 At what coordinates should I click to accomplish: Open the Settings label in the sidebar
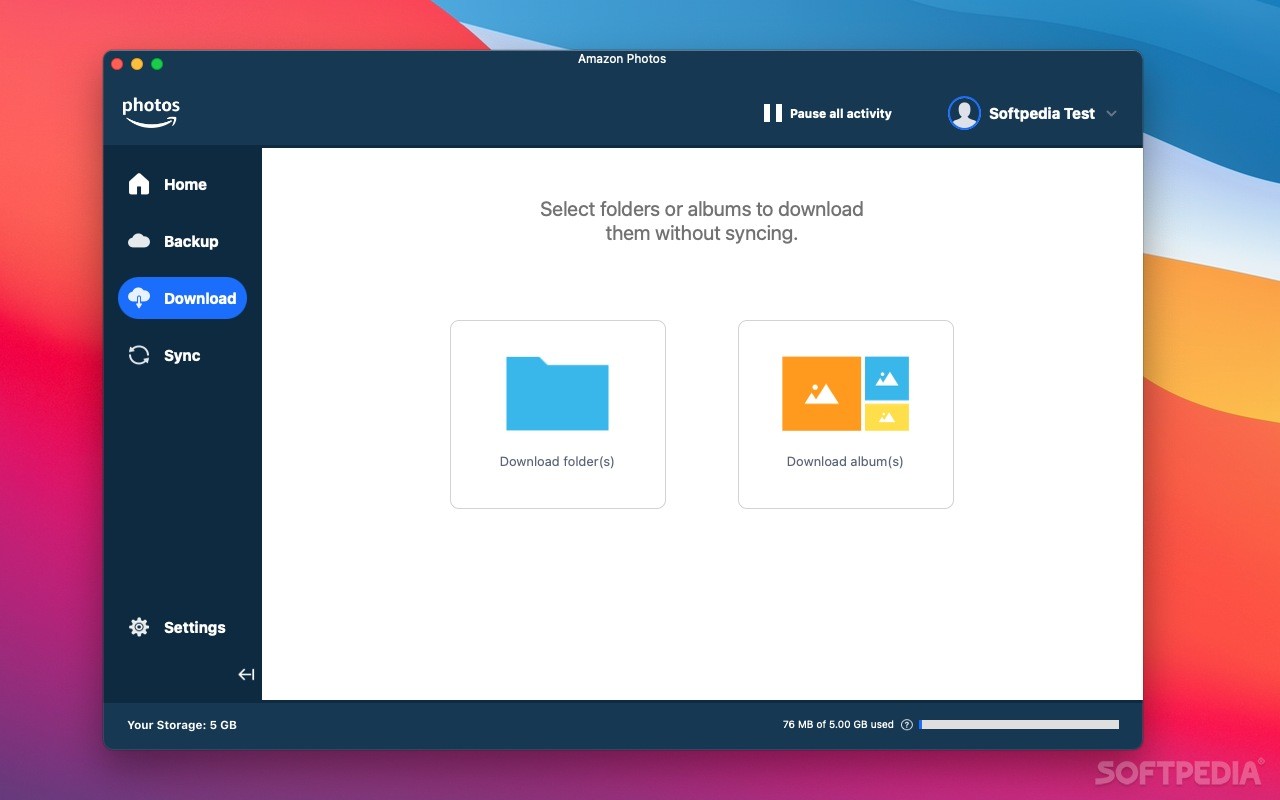(x=195, y=627)
